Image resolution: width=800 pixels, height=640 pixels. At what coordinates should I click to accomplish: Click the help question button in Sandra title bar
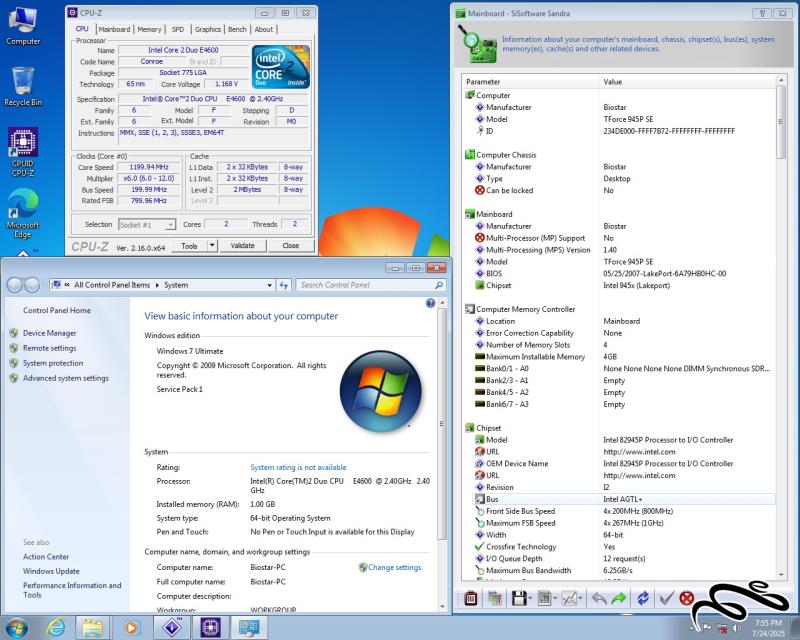(762, 13)
